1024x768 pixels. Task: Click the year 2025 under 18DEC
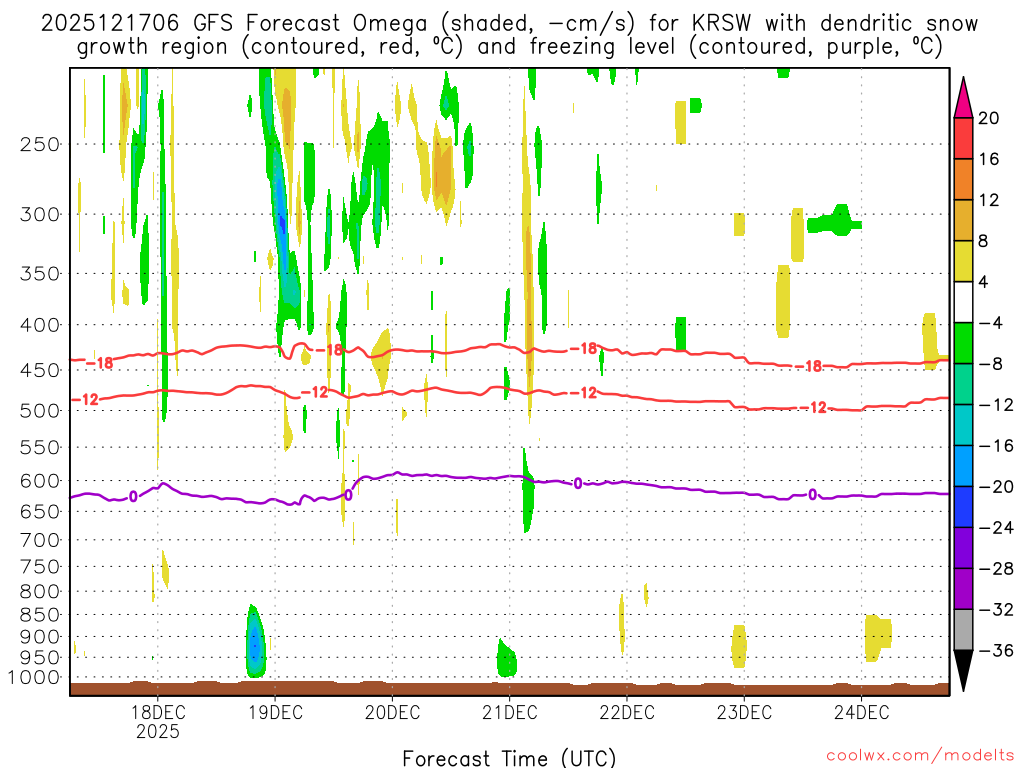click(157, 731)
